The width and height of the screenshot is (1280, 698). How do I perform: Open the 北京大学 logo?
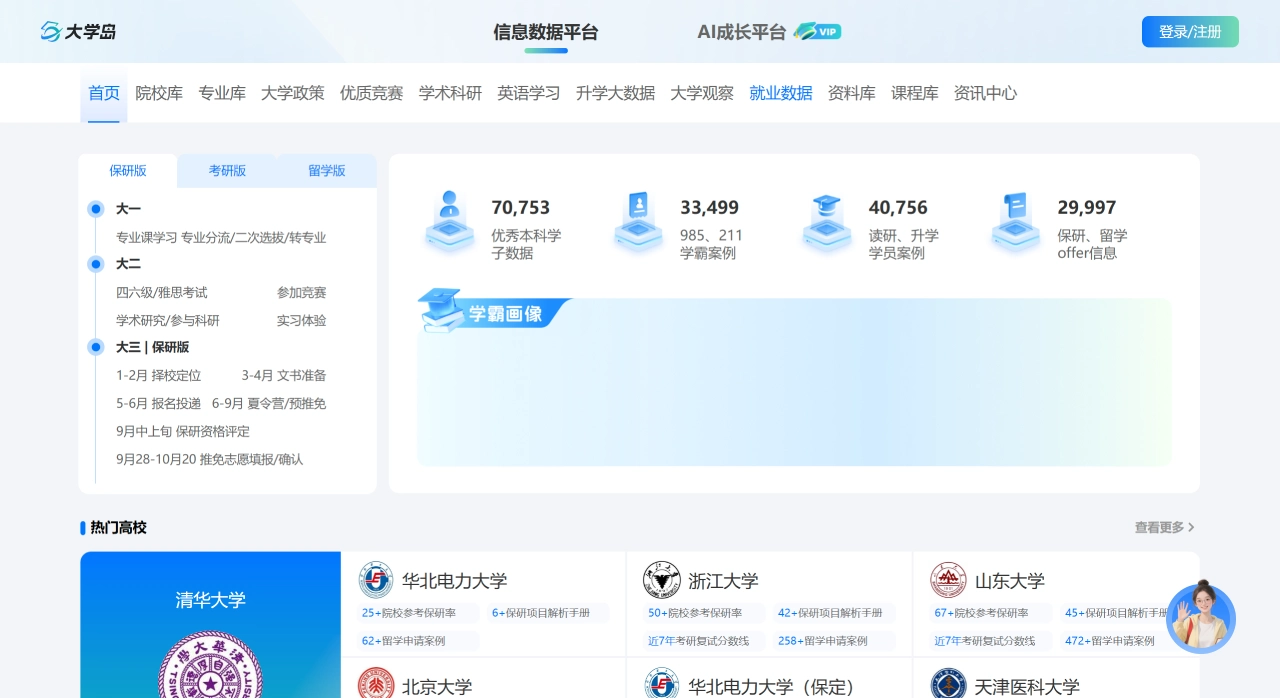pos(376,686)
